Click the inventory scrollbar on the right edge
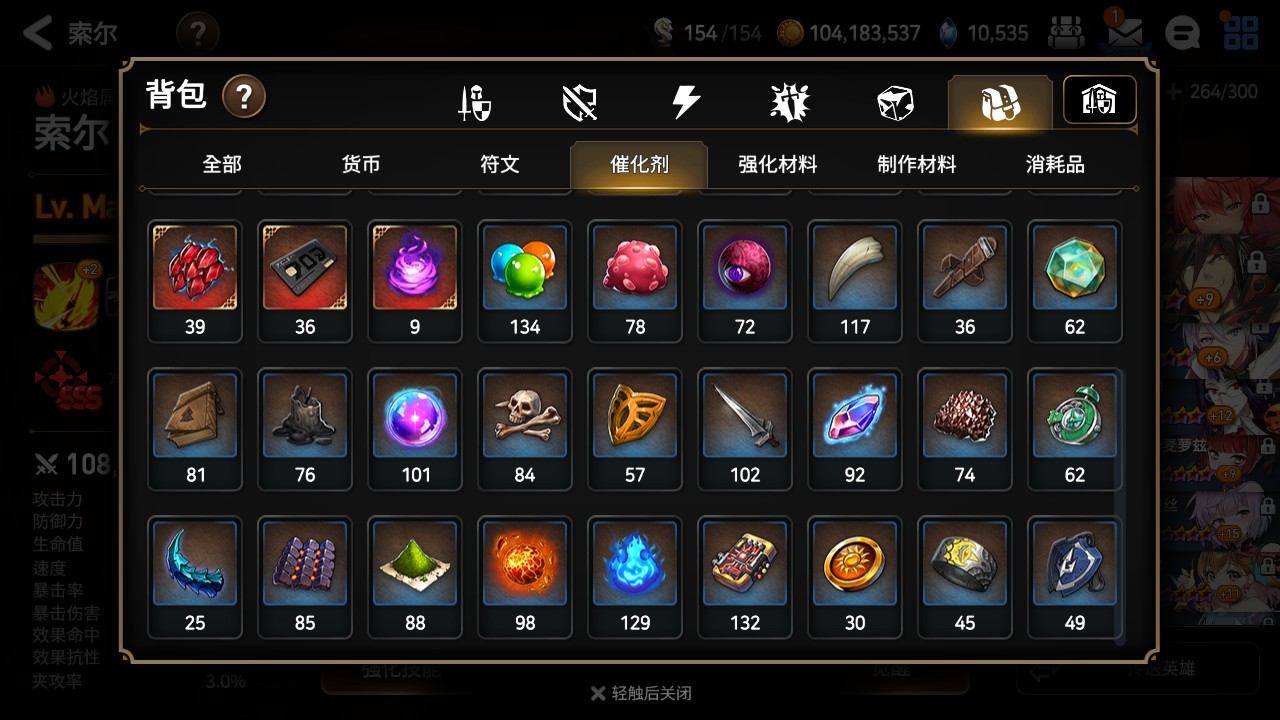Screen dimensions: 1280x720 point(1120,508)
